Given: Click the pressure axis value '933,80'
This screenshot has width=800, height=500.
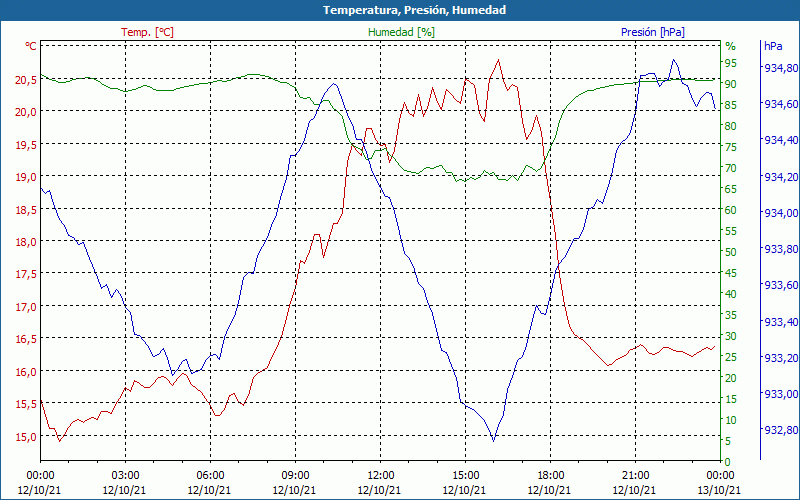Looking at the screenshot, I should 781,249.
